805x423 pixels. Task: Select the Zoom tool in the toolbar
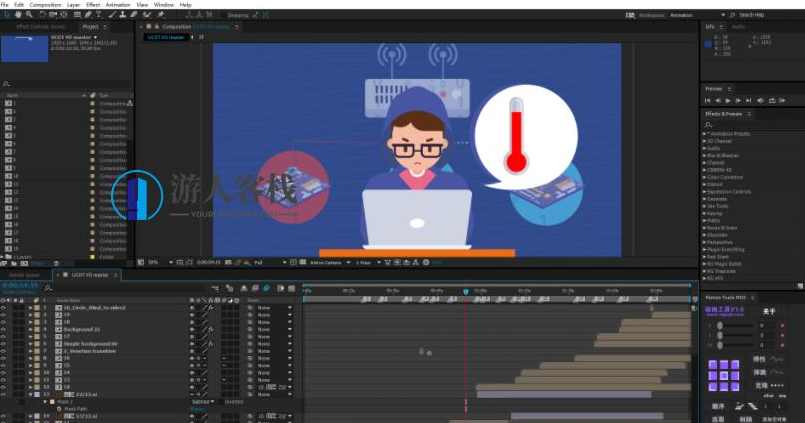(x=29, y=15)
